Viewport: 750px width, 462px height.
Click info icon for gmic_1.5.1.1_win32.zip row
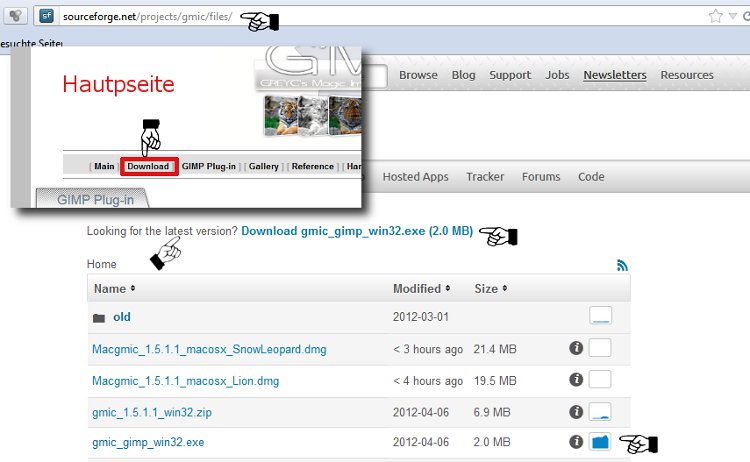pyautogui.click(x=576, y=411)
